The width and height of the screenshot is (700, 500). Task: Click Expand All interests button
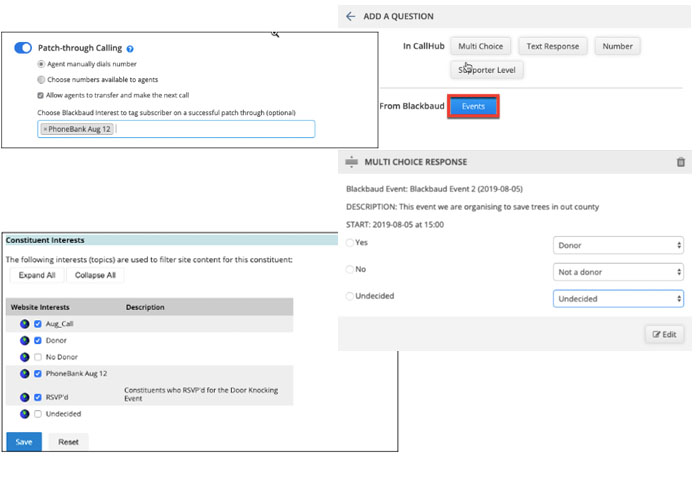point(37,275)
